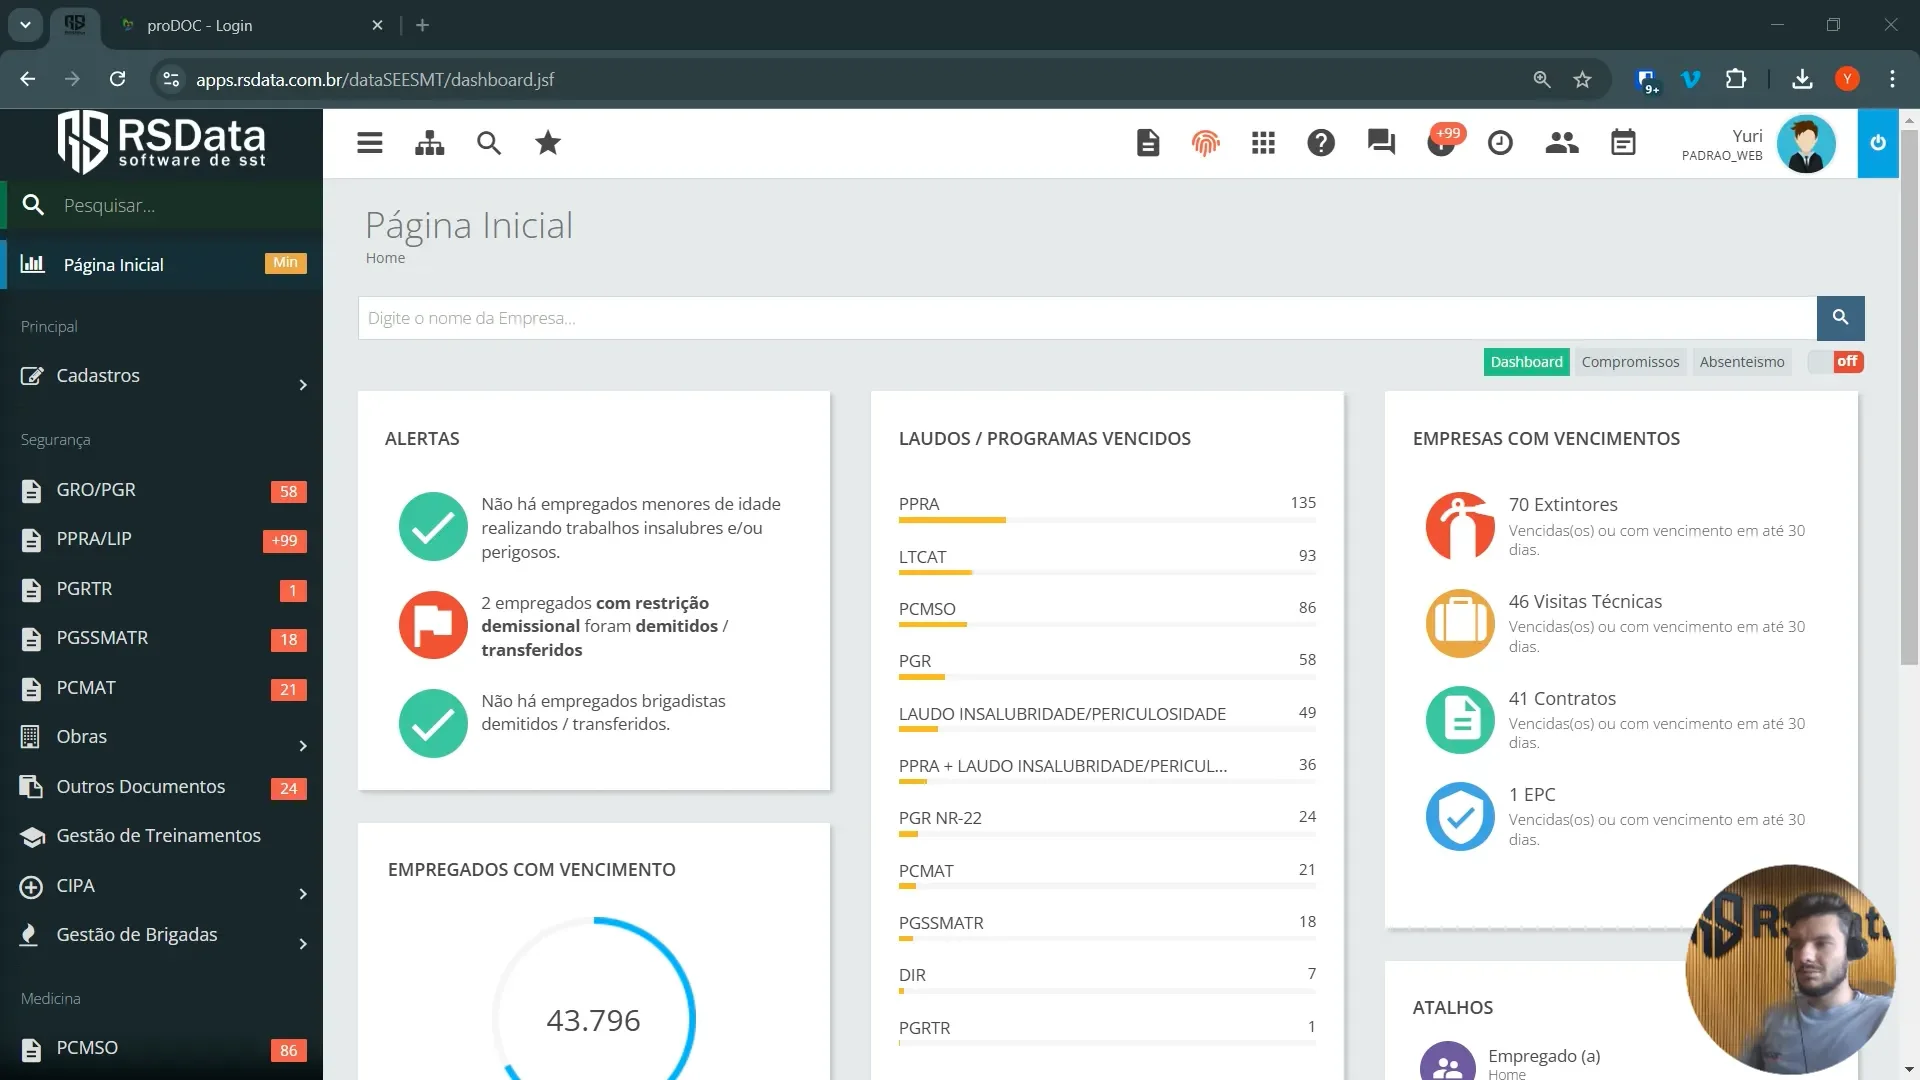Expand the Cadastros menu section
Viewport: 1920px width, 1080px height.
tap(97, 375)
